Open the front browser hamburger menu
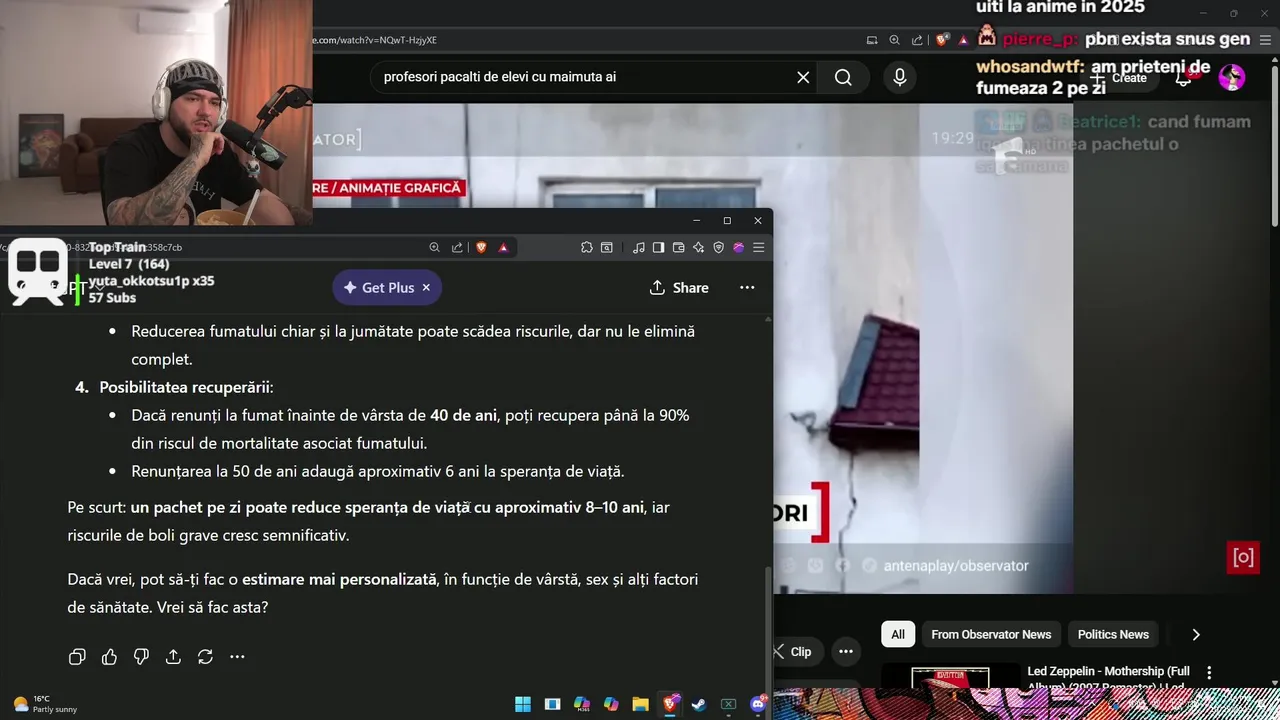 click(759, 248)
